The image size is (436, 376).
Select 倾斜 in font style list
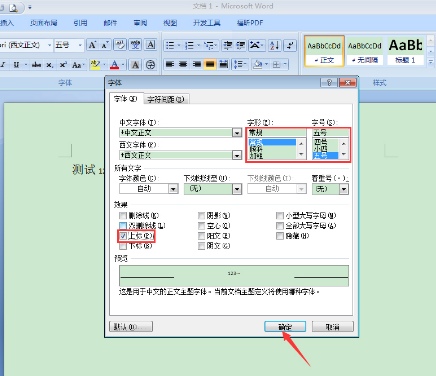[x=256, y=149]
